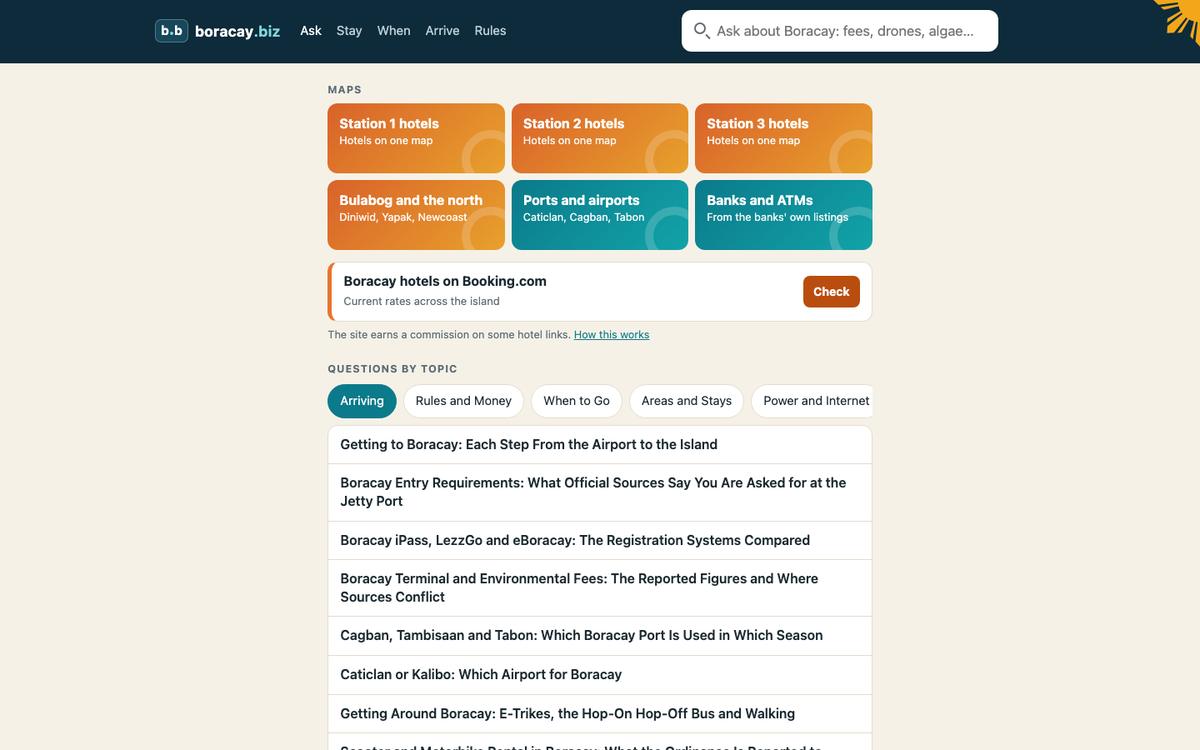Viewport: 1200px width, 750px height.
Task: Select the When to Go topic tab
Action: (577, 401)
